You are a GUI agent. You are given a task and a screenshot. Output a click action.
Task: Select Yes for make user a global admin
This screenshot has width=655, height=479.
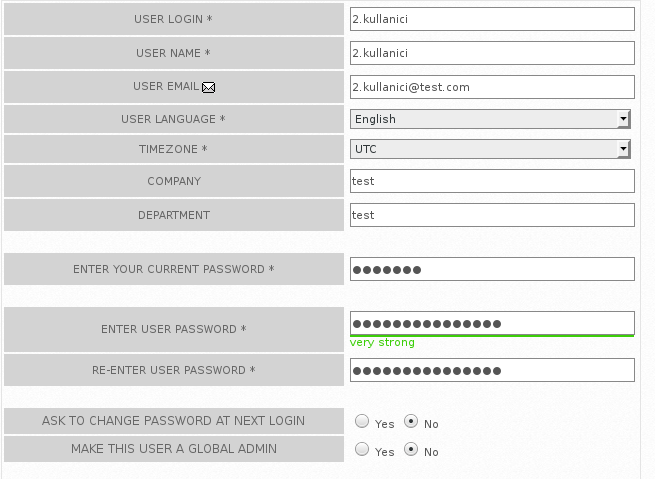coord(362,449)
